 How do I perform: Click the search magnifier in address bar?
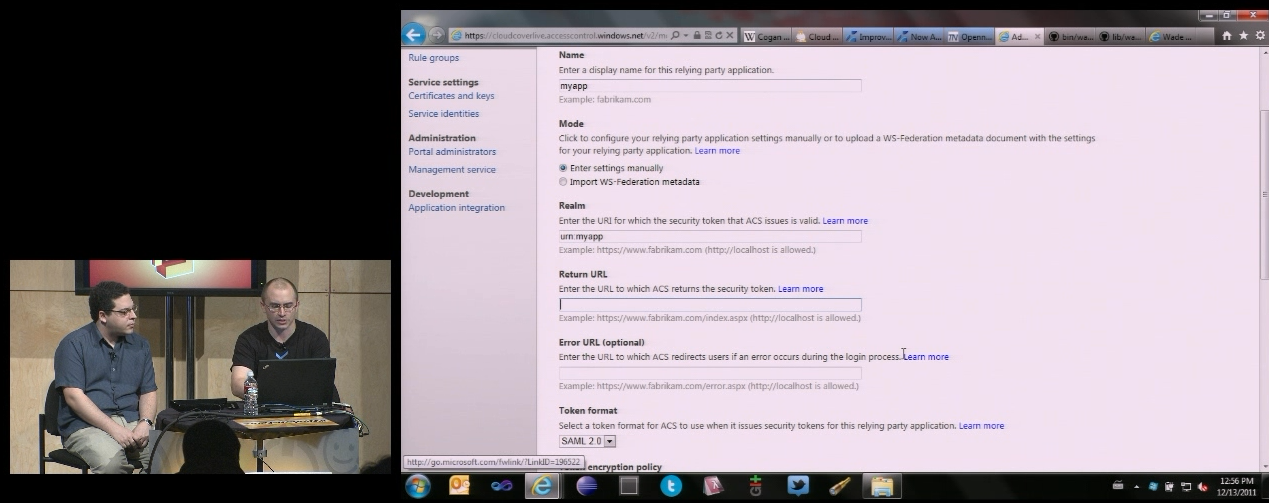[x=676, y=35]
